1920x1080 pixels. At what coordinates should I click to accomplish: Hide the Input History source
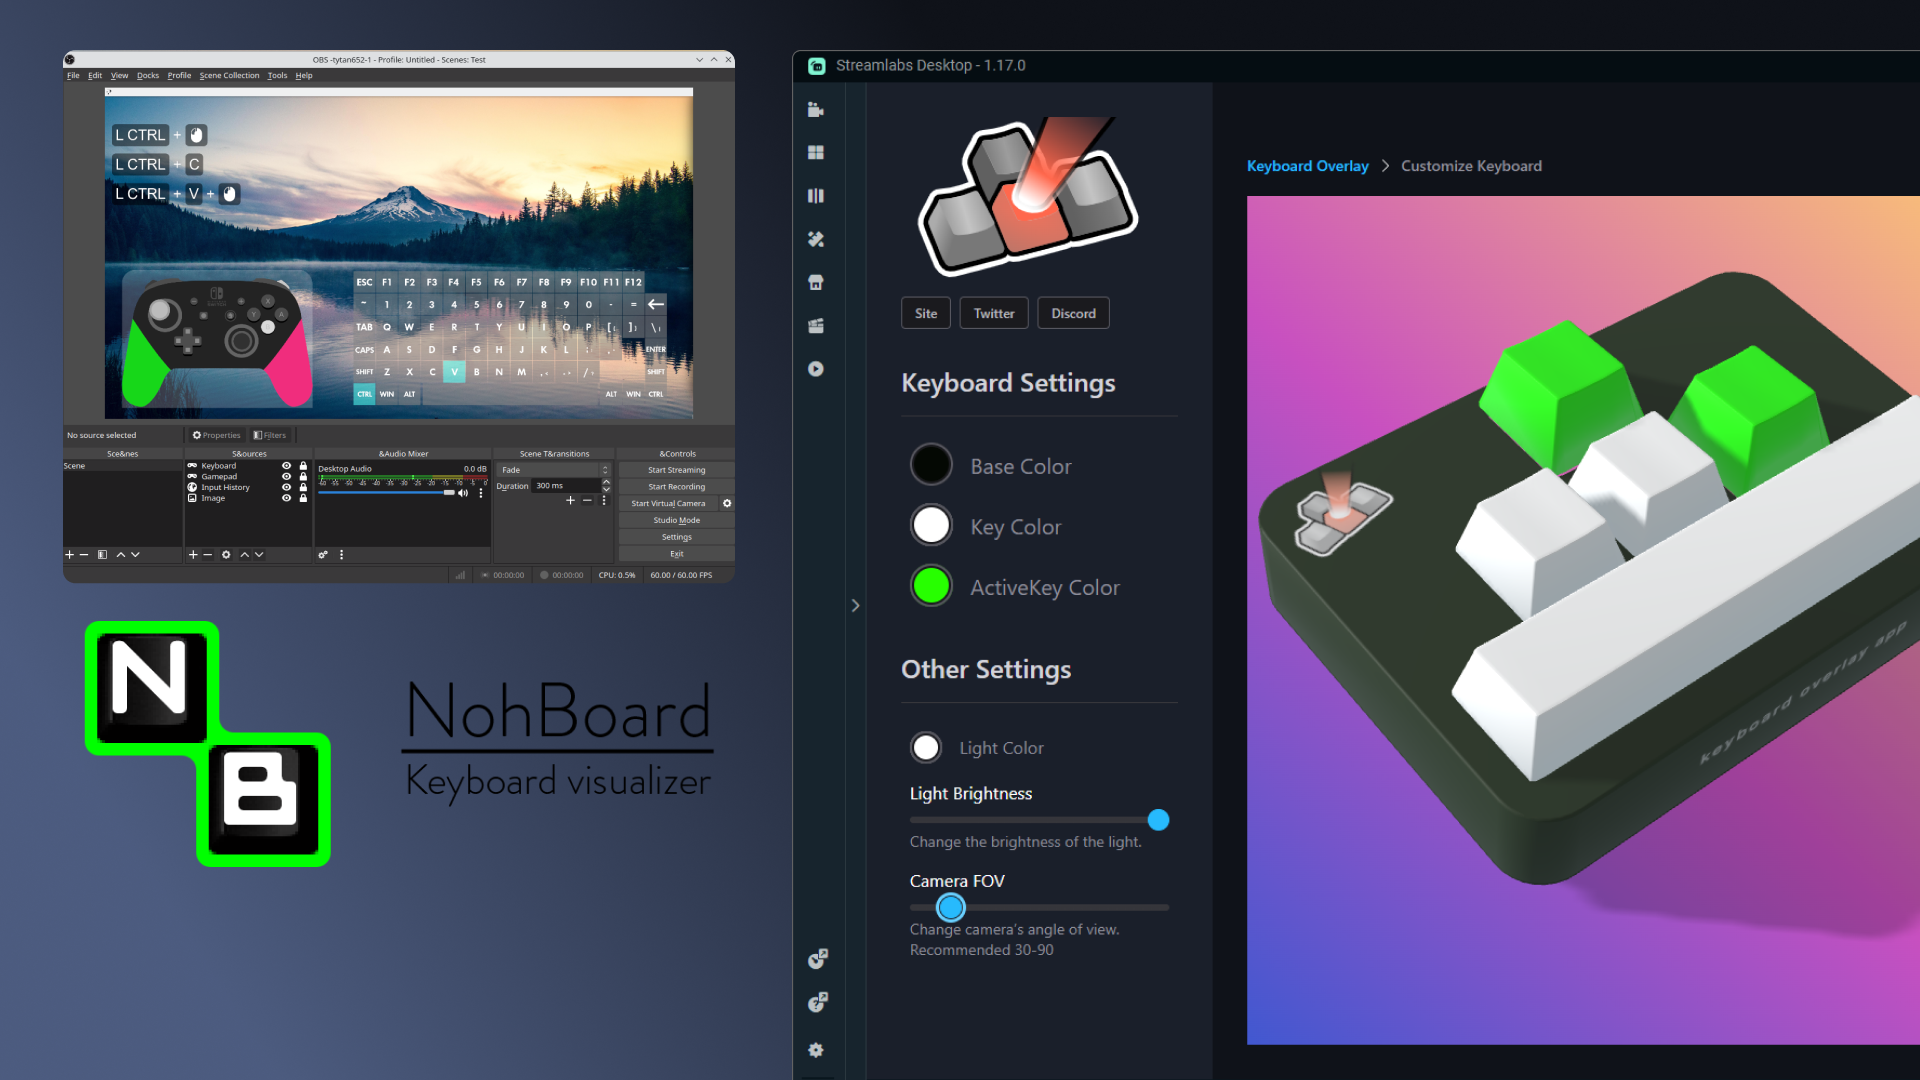286,487
